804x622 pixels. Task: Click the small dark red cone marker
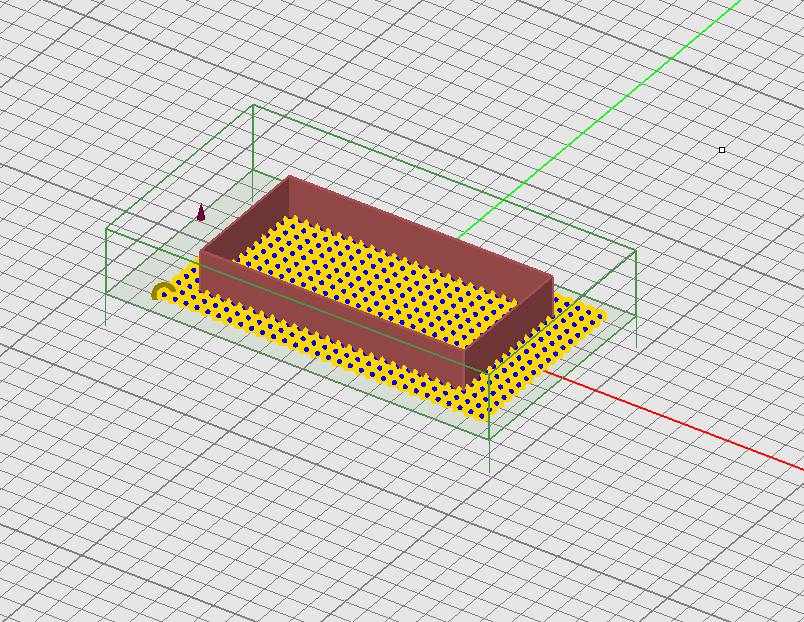[x=201, y=213]
